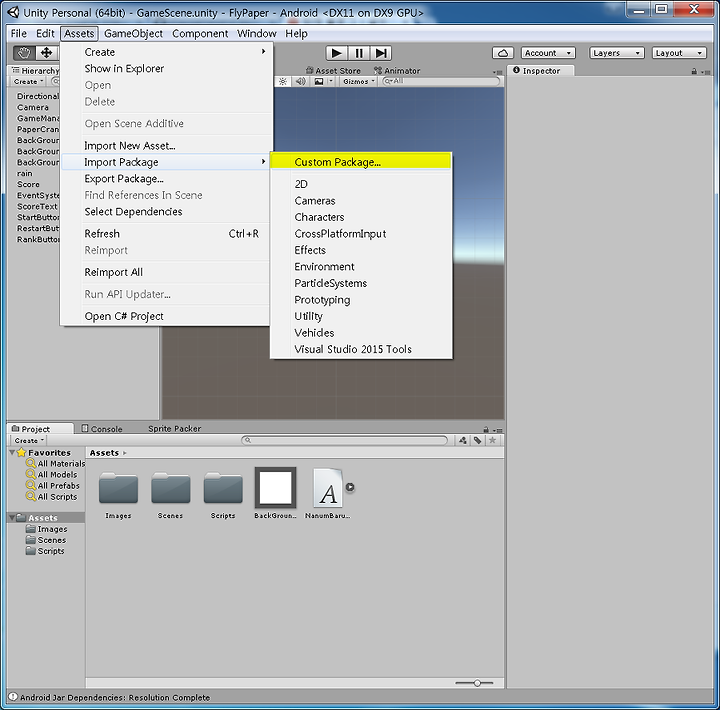
Task: Switch to the Sprite Packer tab
Action: click(174, 429)
